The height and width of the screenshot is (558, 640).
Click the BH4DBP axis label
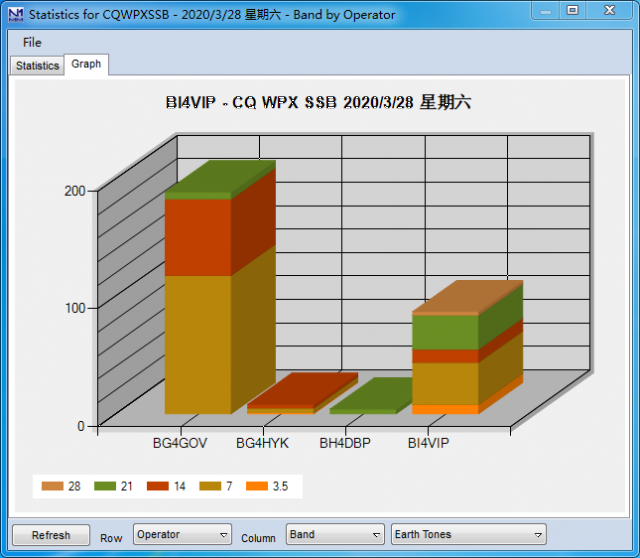345,443
